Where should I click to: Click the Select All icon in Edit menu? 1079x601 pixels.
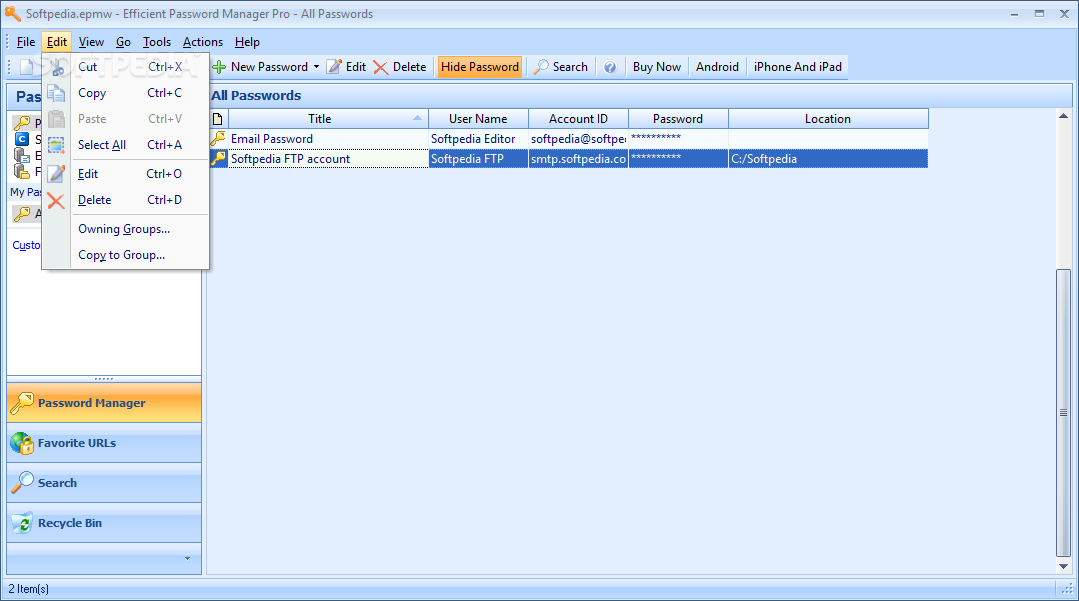click(x=56, y=145)
